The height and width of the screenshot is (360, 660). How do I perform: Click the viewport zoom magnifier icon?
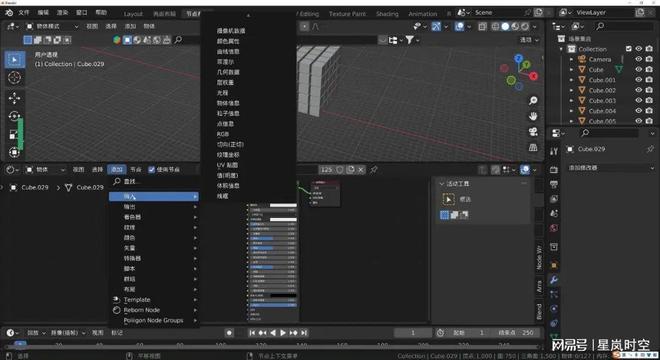tap(533, 100)
